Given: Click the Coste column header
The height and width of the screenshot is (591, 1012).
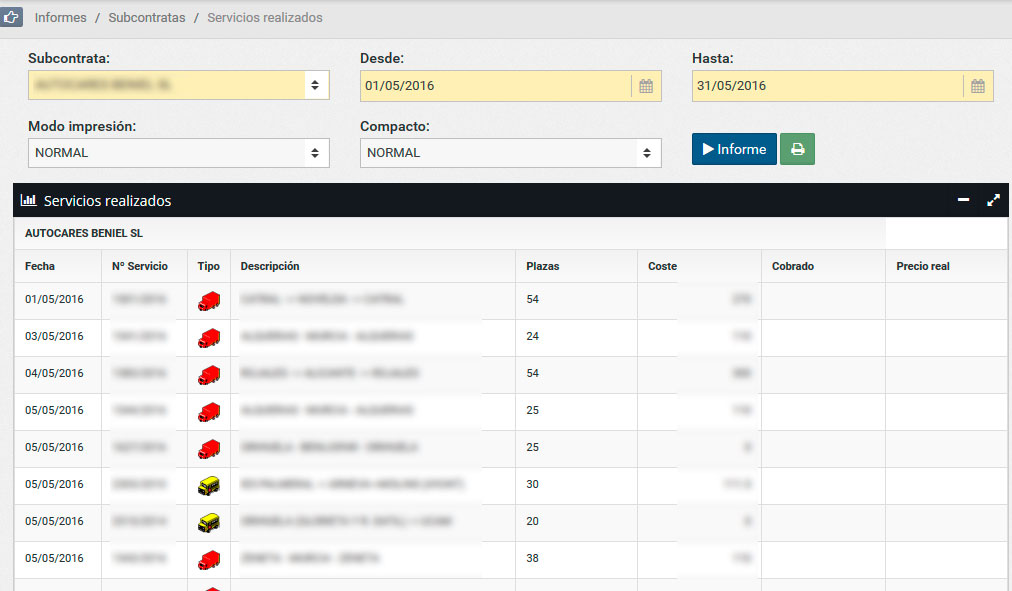Looking at the screenshot, I should click(x=662, y=266).
